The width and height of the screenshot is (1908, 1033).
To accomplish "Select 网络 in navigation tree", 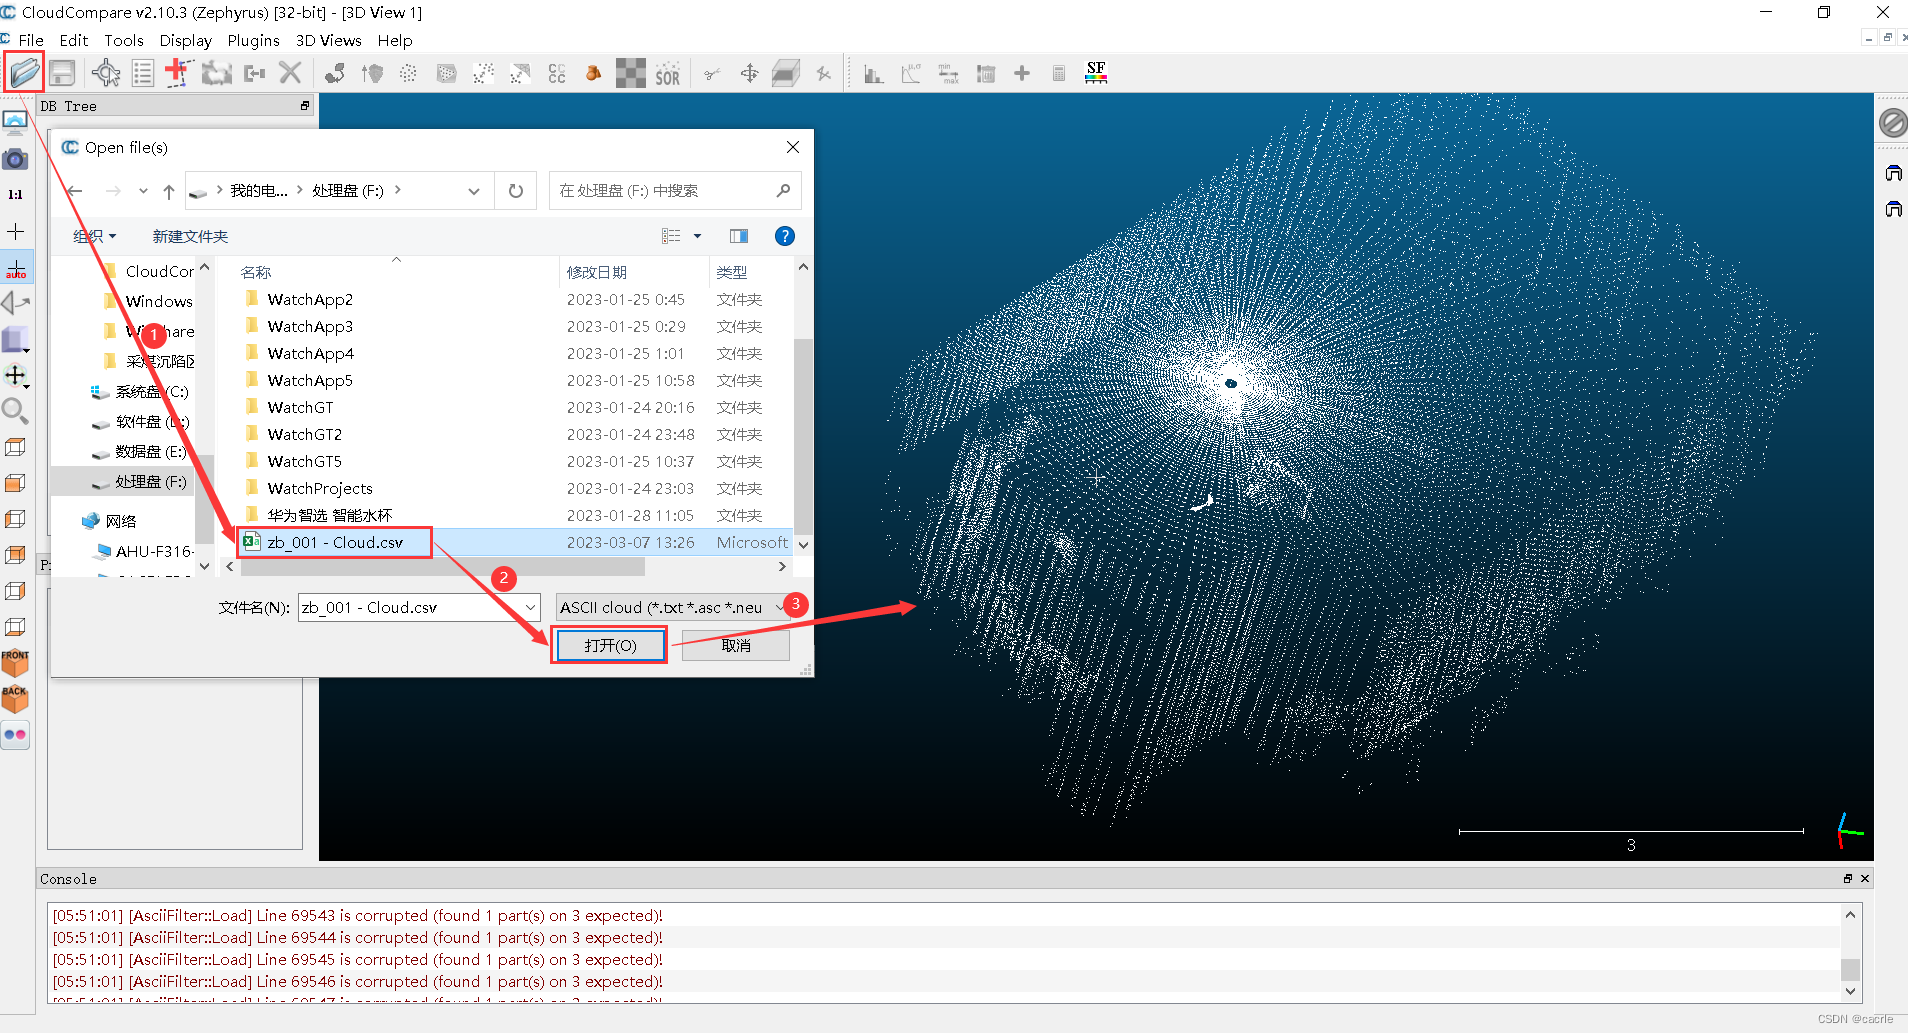I will tap(121, 521).
